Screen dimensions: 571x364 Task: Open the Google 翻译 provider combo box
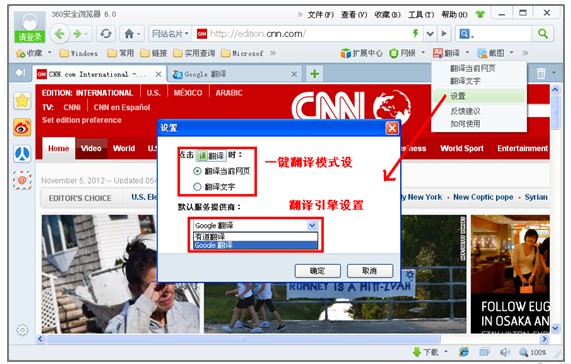point(255,225)
